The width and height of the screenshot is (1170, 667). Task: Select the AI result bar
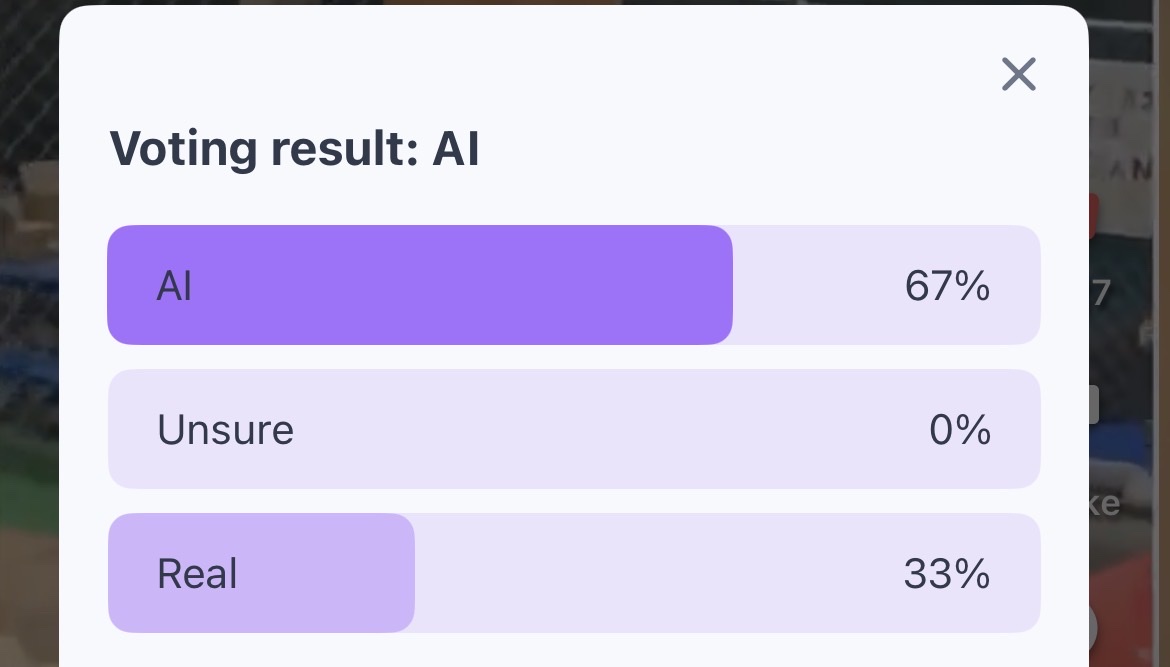coord(573,285)
